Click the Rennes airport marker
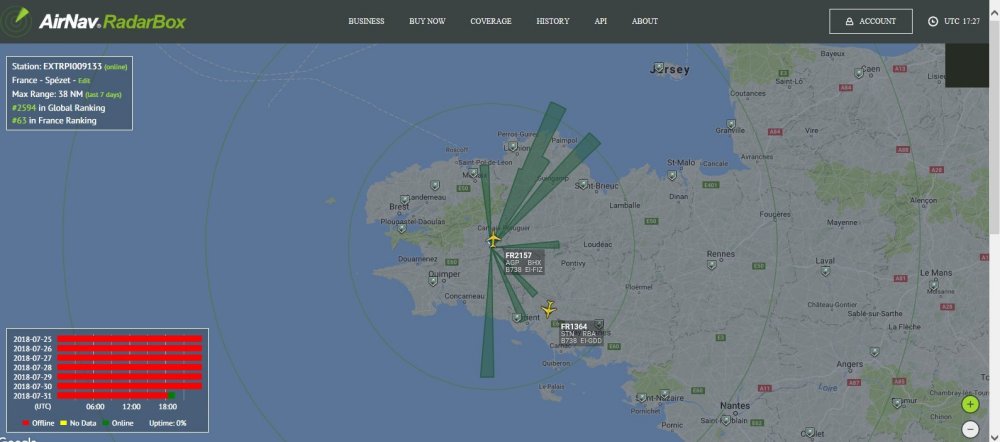Viewport: 1000px width, 442px height. click(711, 265)
